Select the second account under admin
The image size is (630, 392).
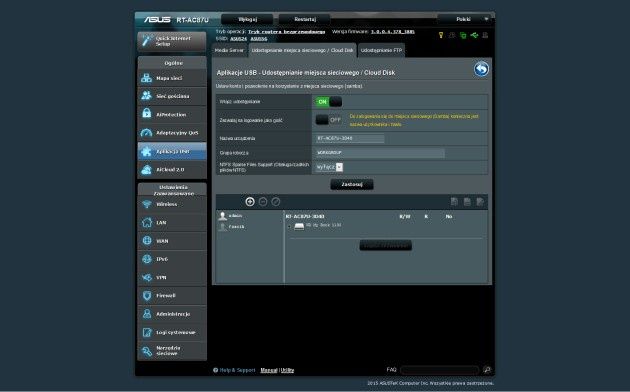tap(231, 227)
